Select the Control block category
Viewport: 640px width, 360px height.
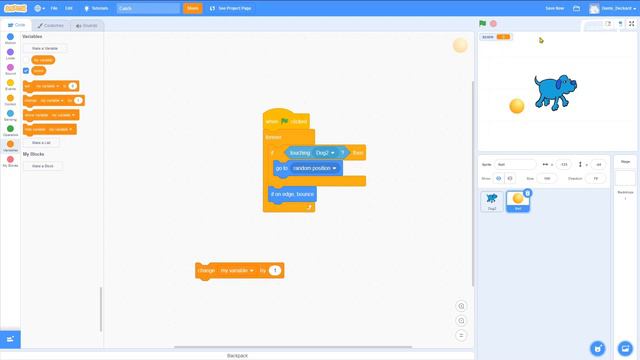pos(10,100)
